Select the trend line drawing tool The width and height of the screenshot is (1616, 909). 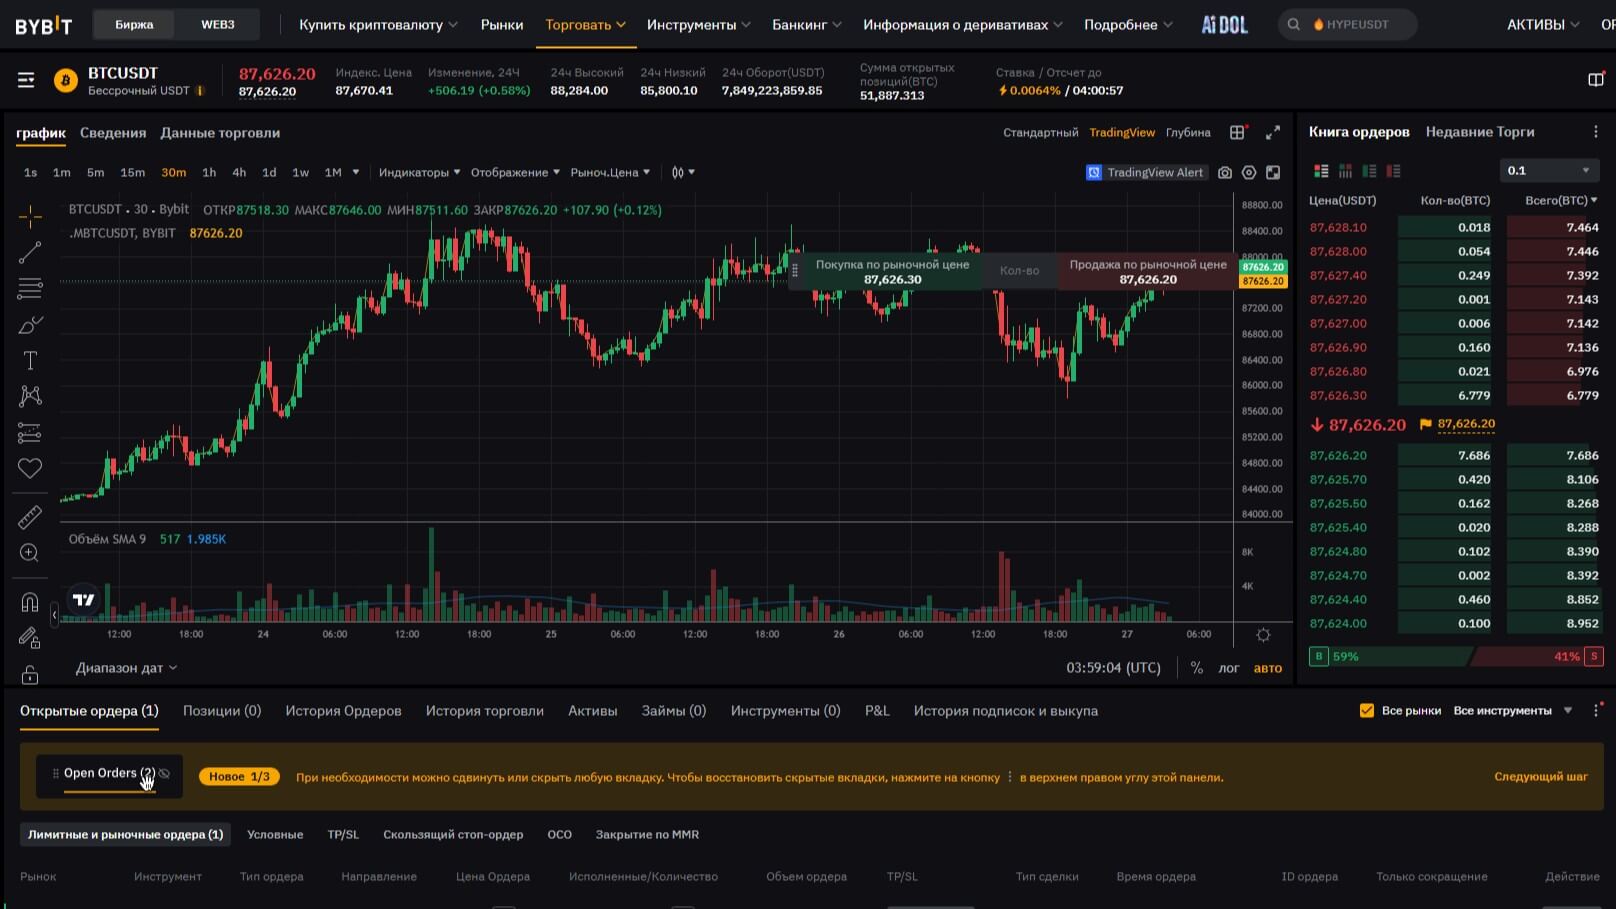30,252
